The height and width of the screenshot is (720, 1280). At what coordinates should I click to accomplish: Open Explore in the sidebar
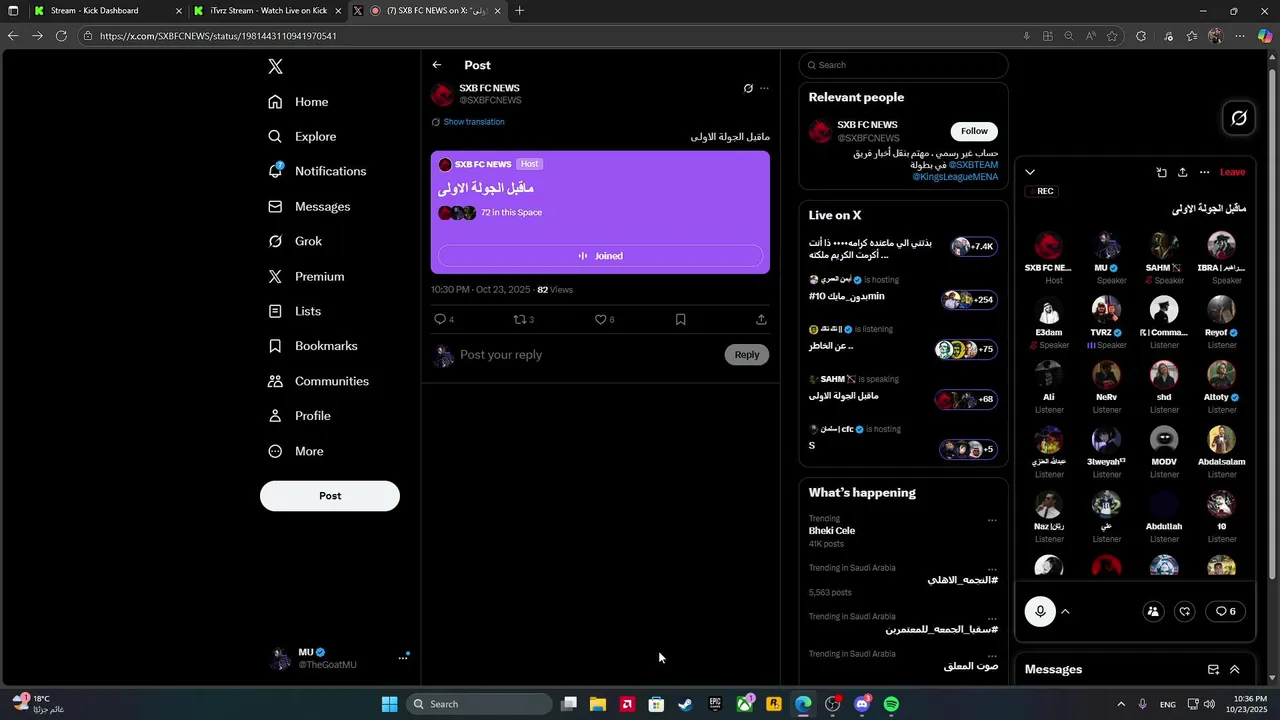[x=302, y=136]
